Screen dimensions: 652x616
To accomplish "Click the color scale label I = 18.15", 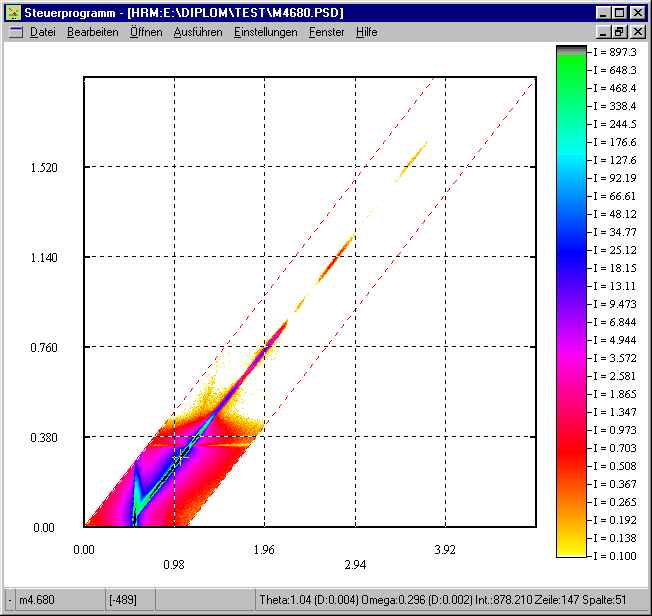I will 615,268.
